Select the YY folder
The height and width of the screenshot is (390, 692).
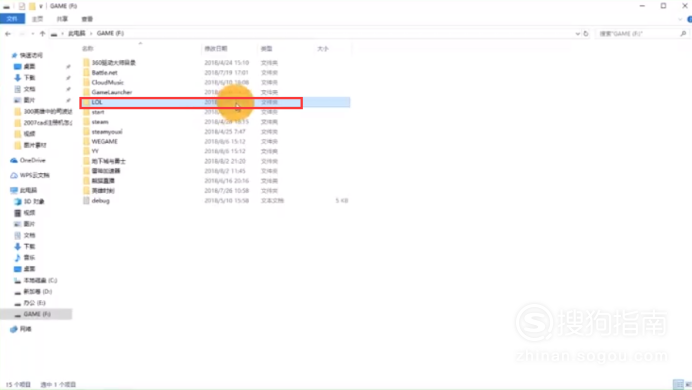(95, 151)
